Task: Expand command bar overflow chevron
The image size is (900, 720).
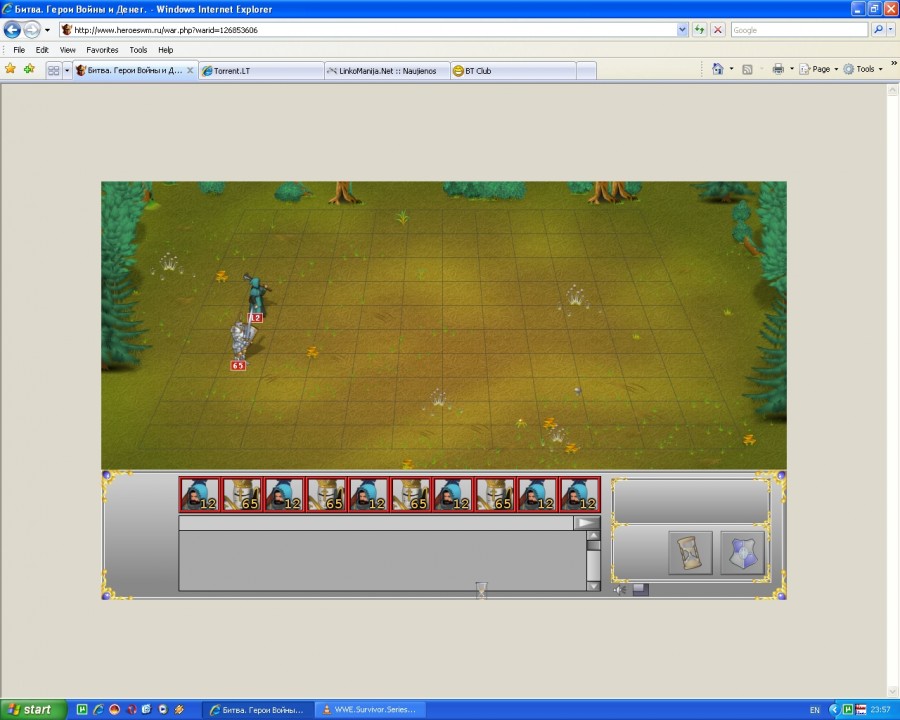Action: click(x=894, y=63)
